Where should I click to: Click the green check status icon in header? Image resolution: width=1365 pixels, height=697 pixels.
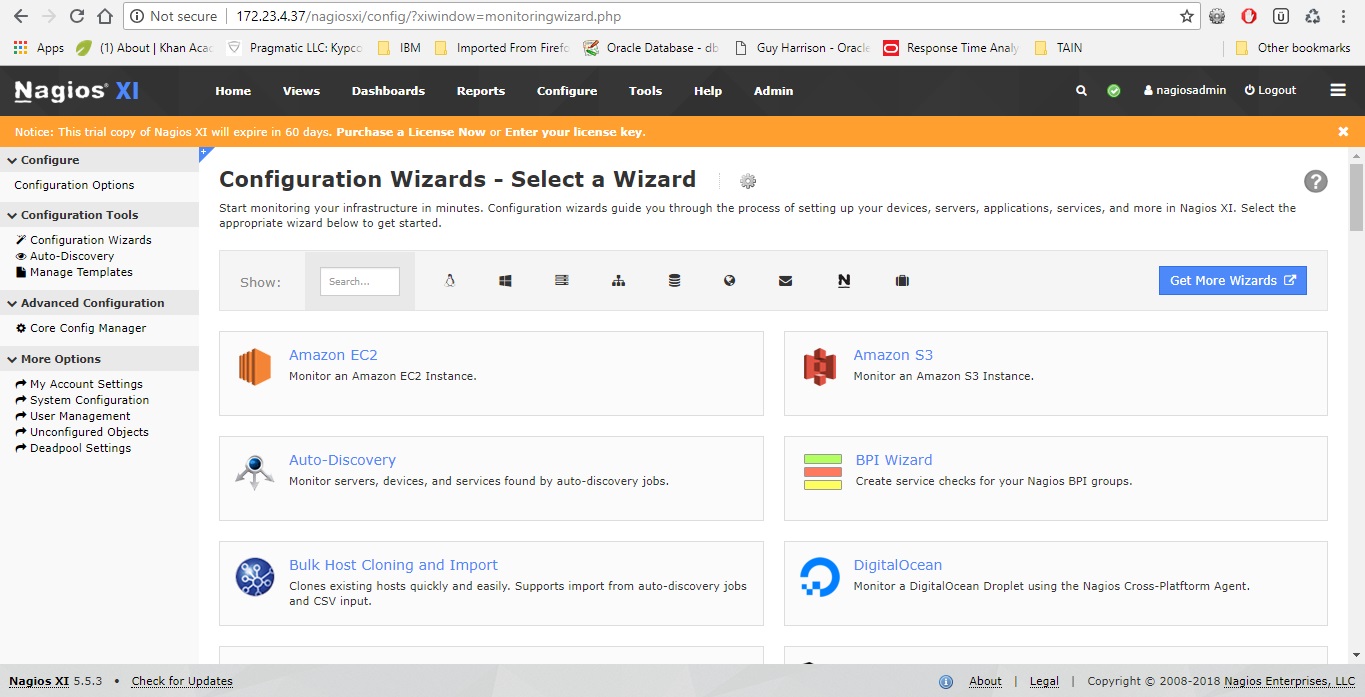[1114, 90]
